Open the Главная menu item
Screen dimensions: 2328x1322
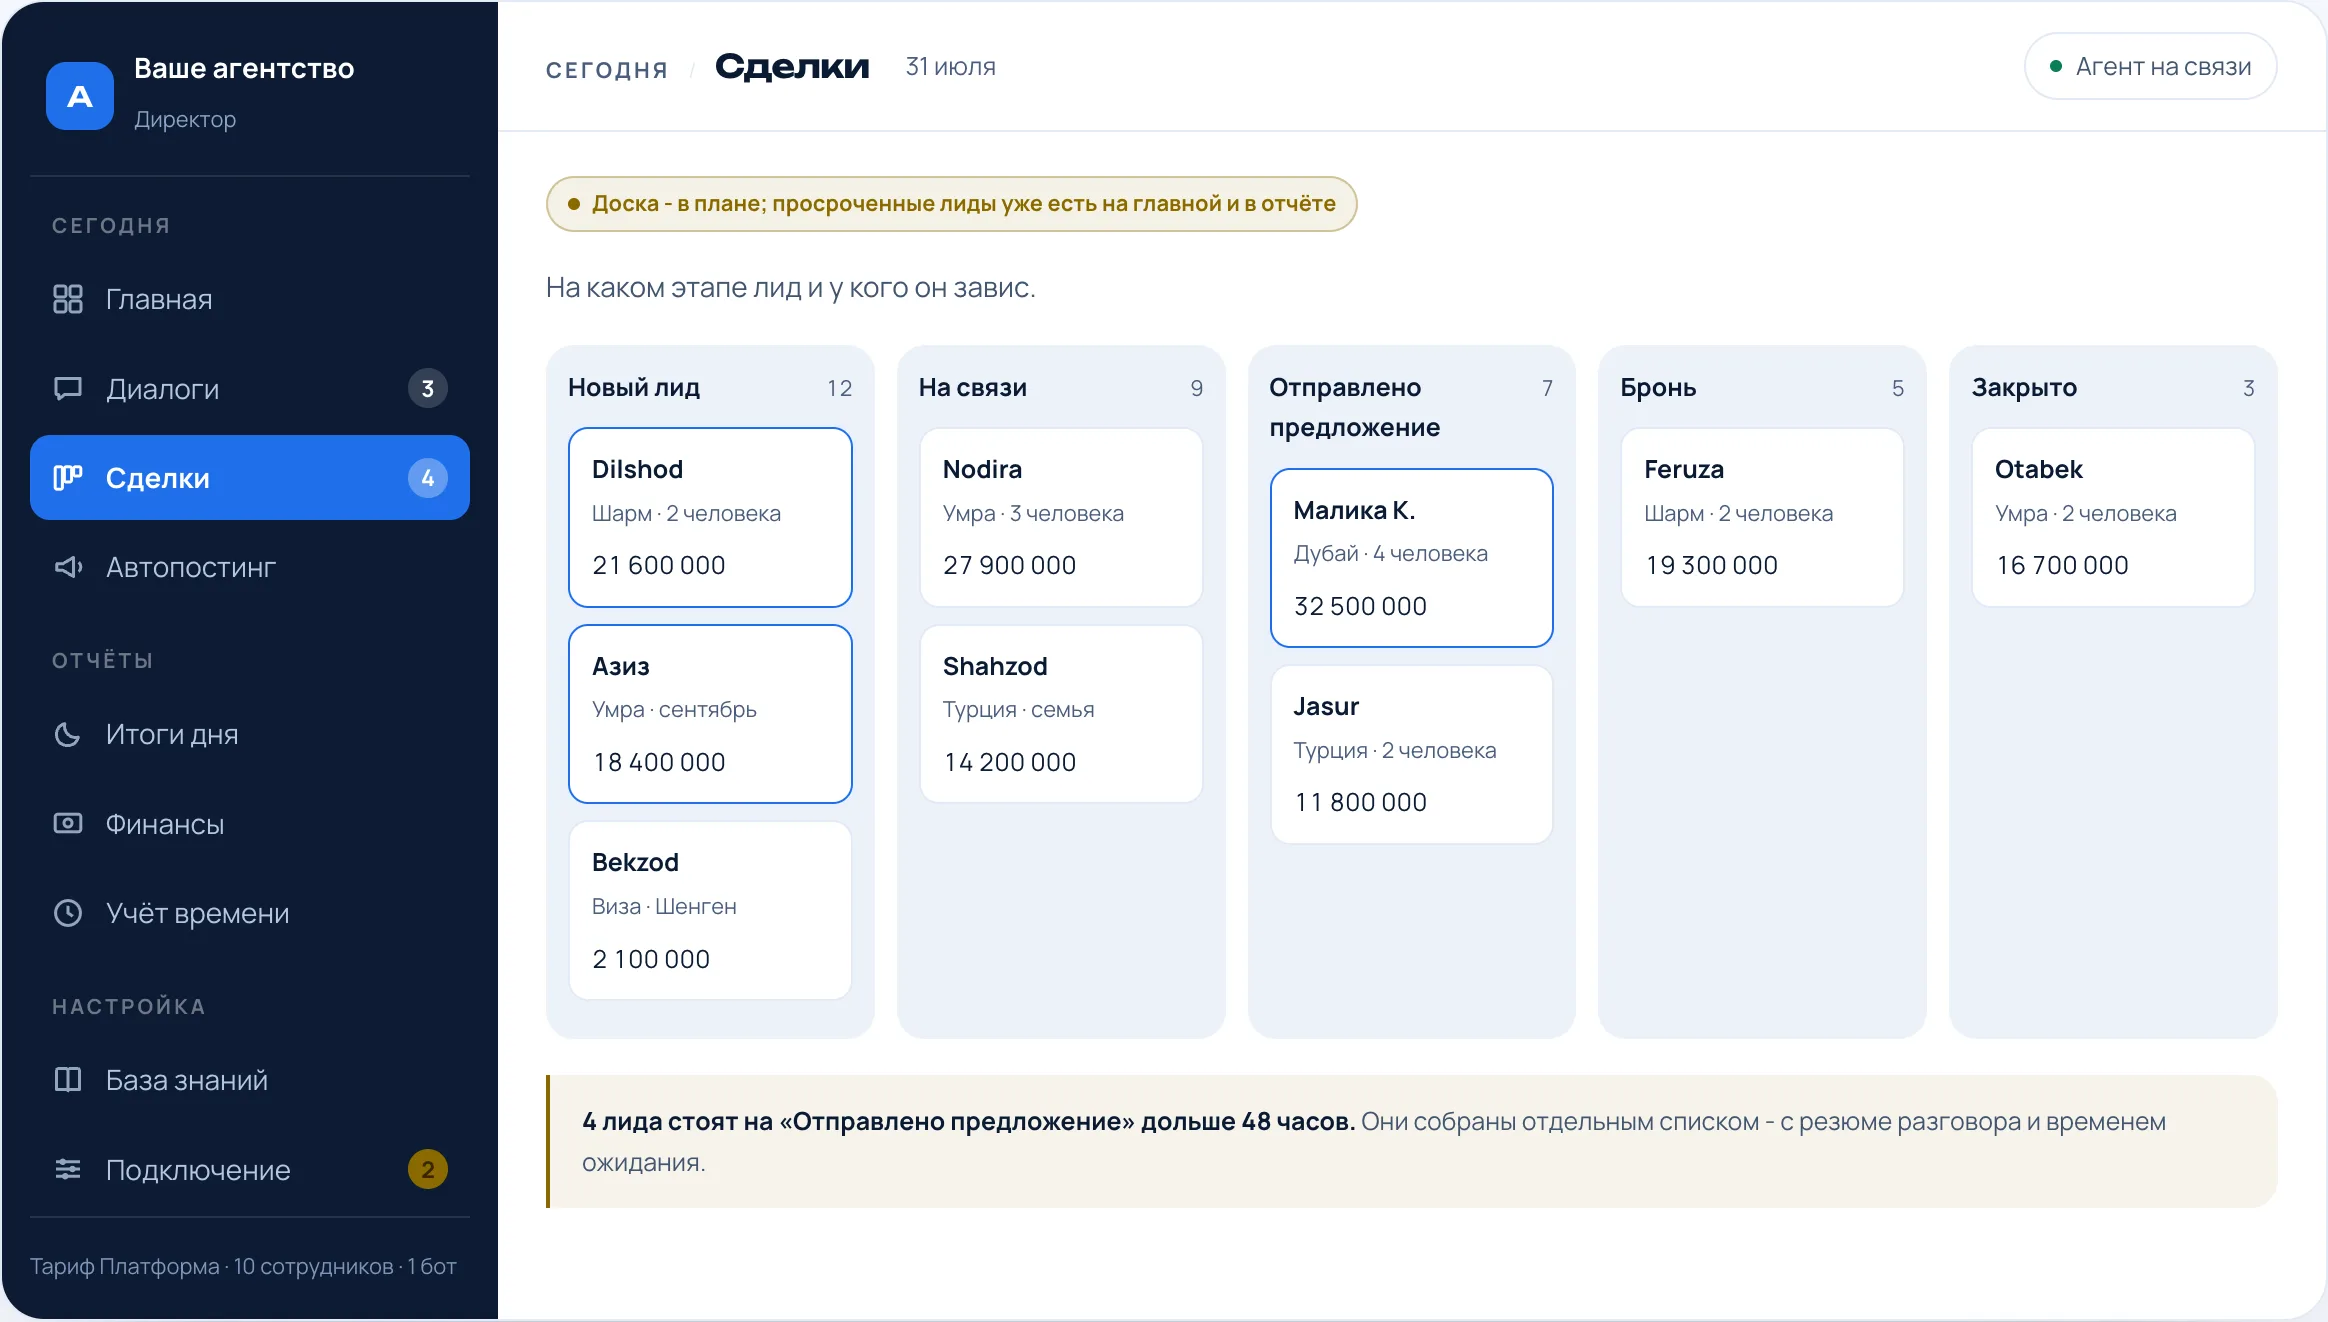pos(250,299)
